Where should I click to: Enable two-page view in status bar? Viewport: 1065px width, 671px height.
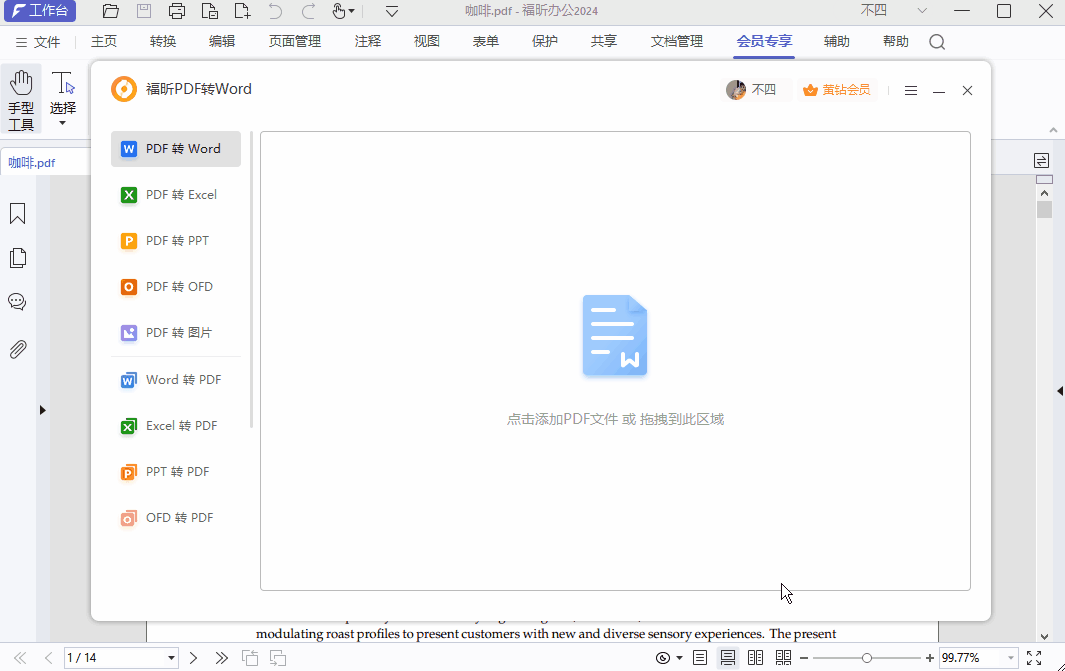[755, 658]
